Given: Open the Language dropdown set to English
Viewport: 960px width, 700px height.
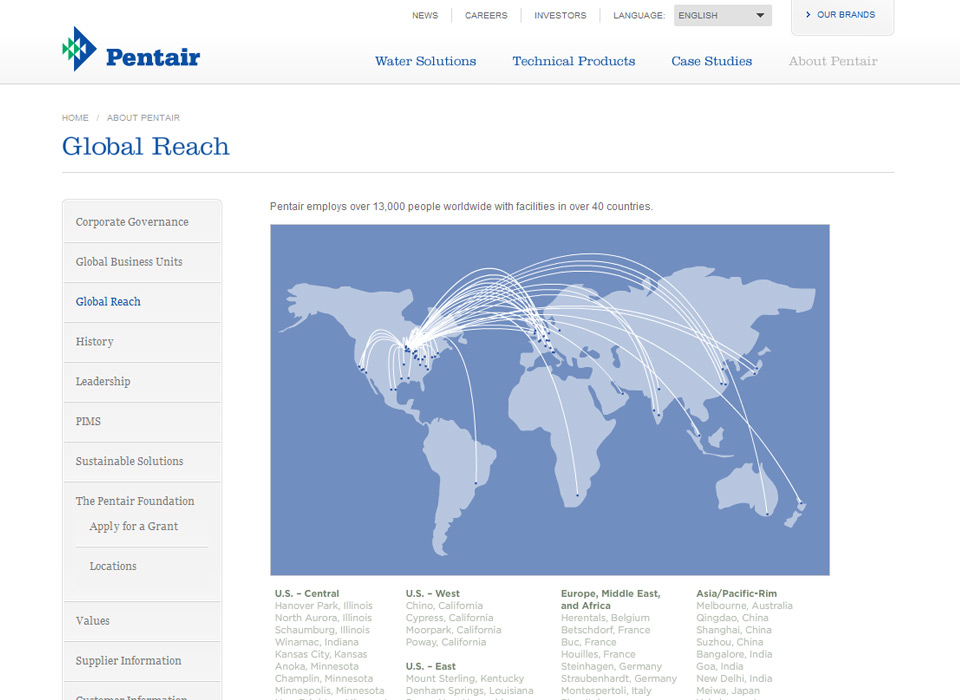Looking at the screenshot, I should 722,15.
